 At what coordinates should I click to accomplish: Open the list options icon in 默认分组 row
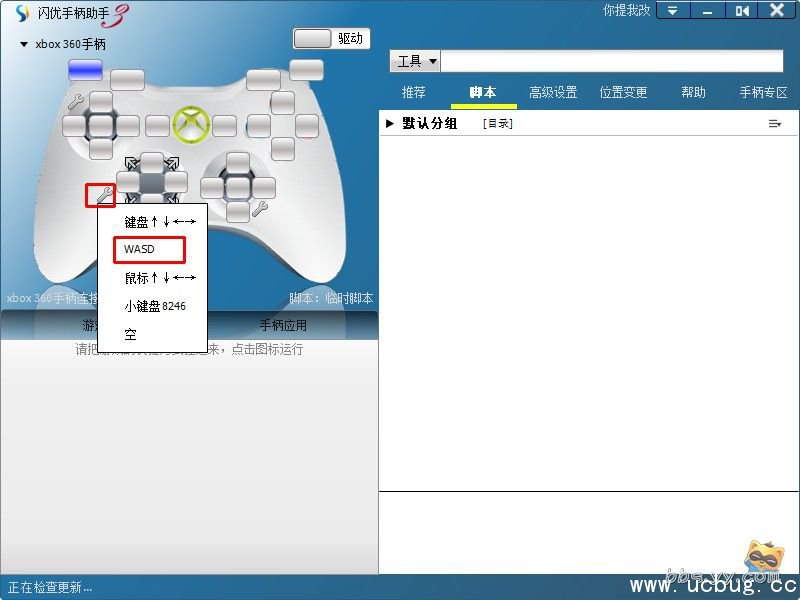pos(774,123)
